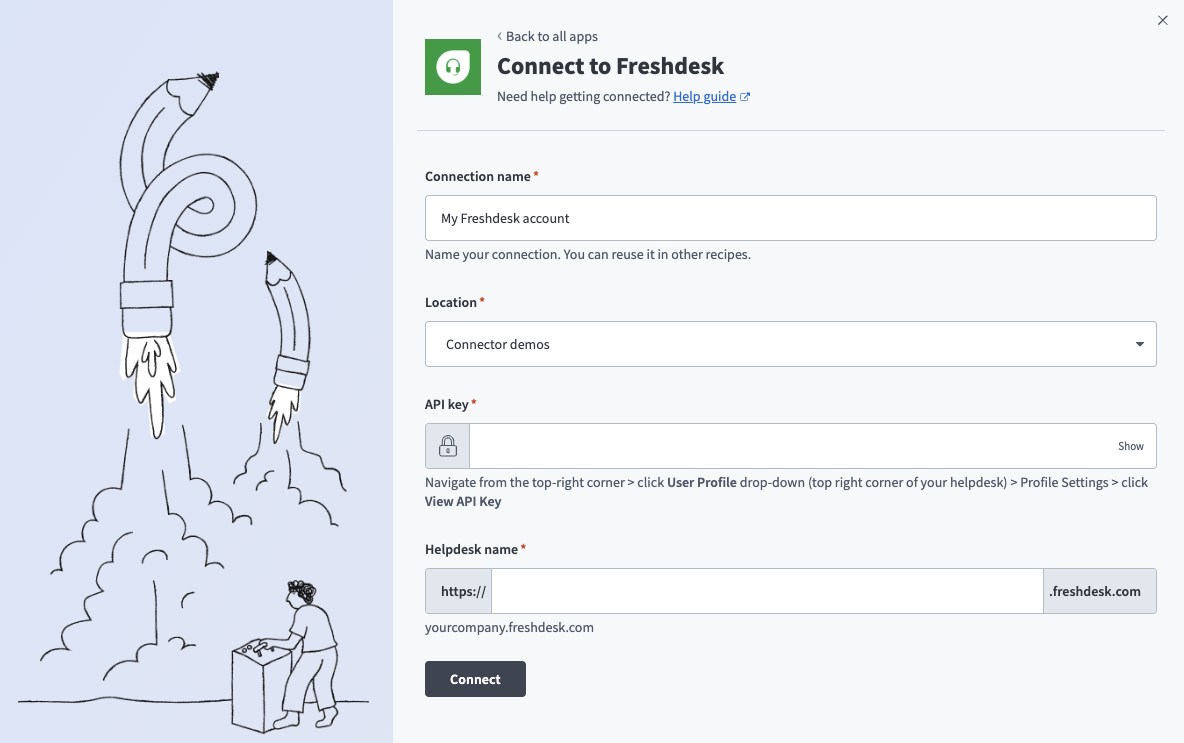The width and height of the screenshot is (1184, 743).
Task: Click the external link icon on Help guide
Action: coord(744,96)
